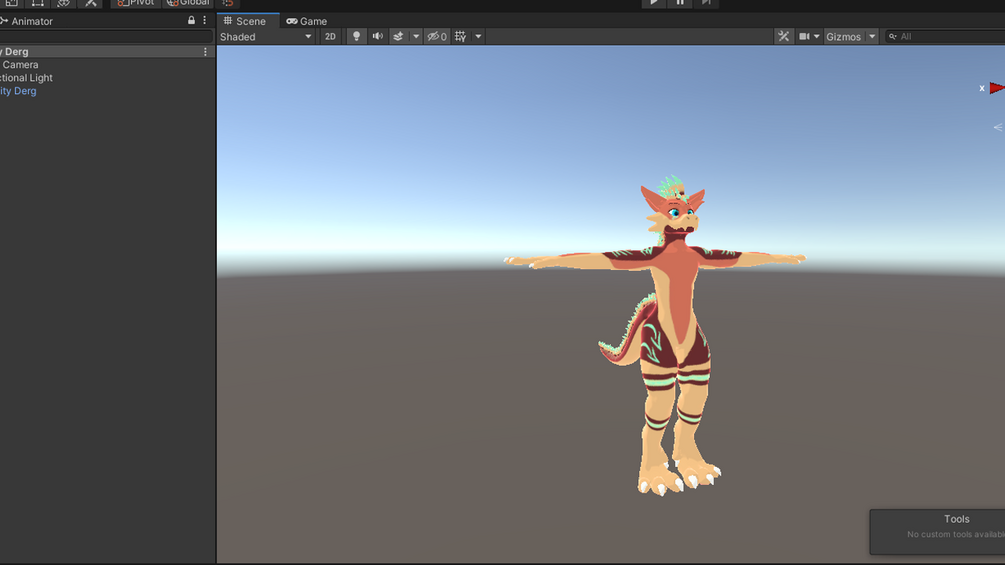Open the Shaded draw mode dropdown
This screenshot has height=565, width=1005.
click(265, 37)
